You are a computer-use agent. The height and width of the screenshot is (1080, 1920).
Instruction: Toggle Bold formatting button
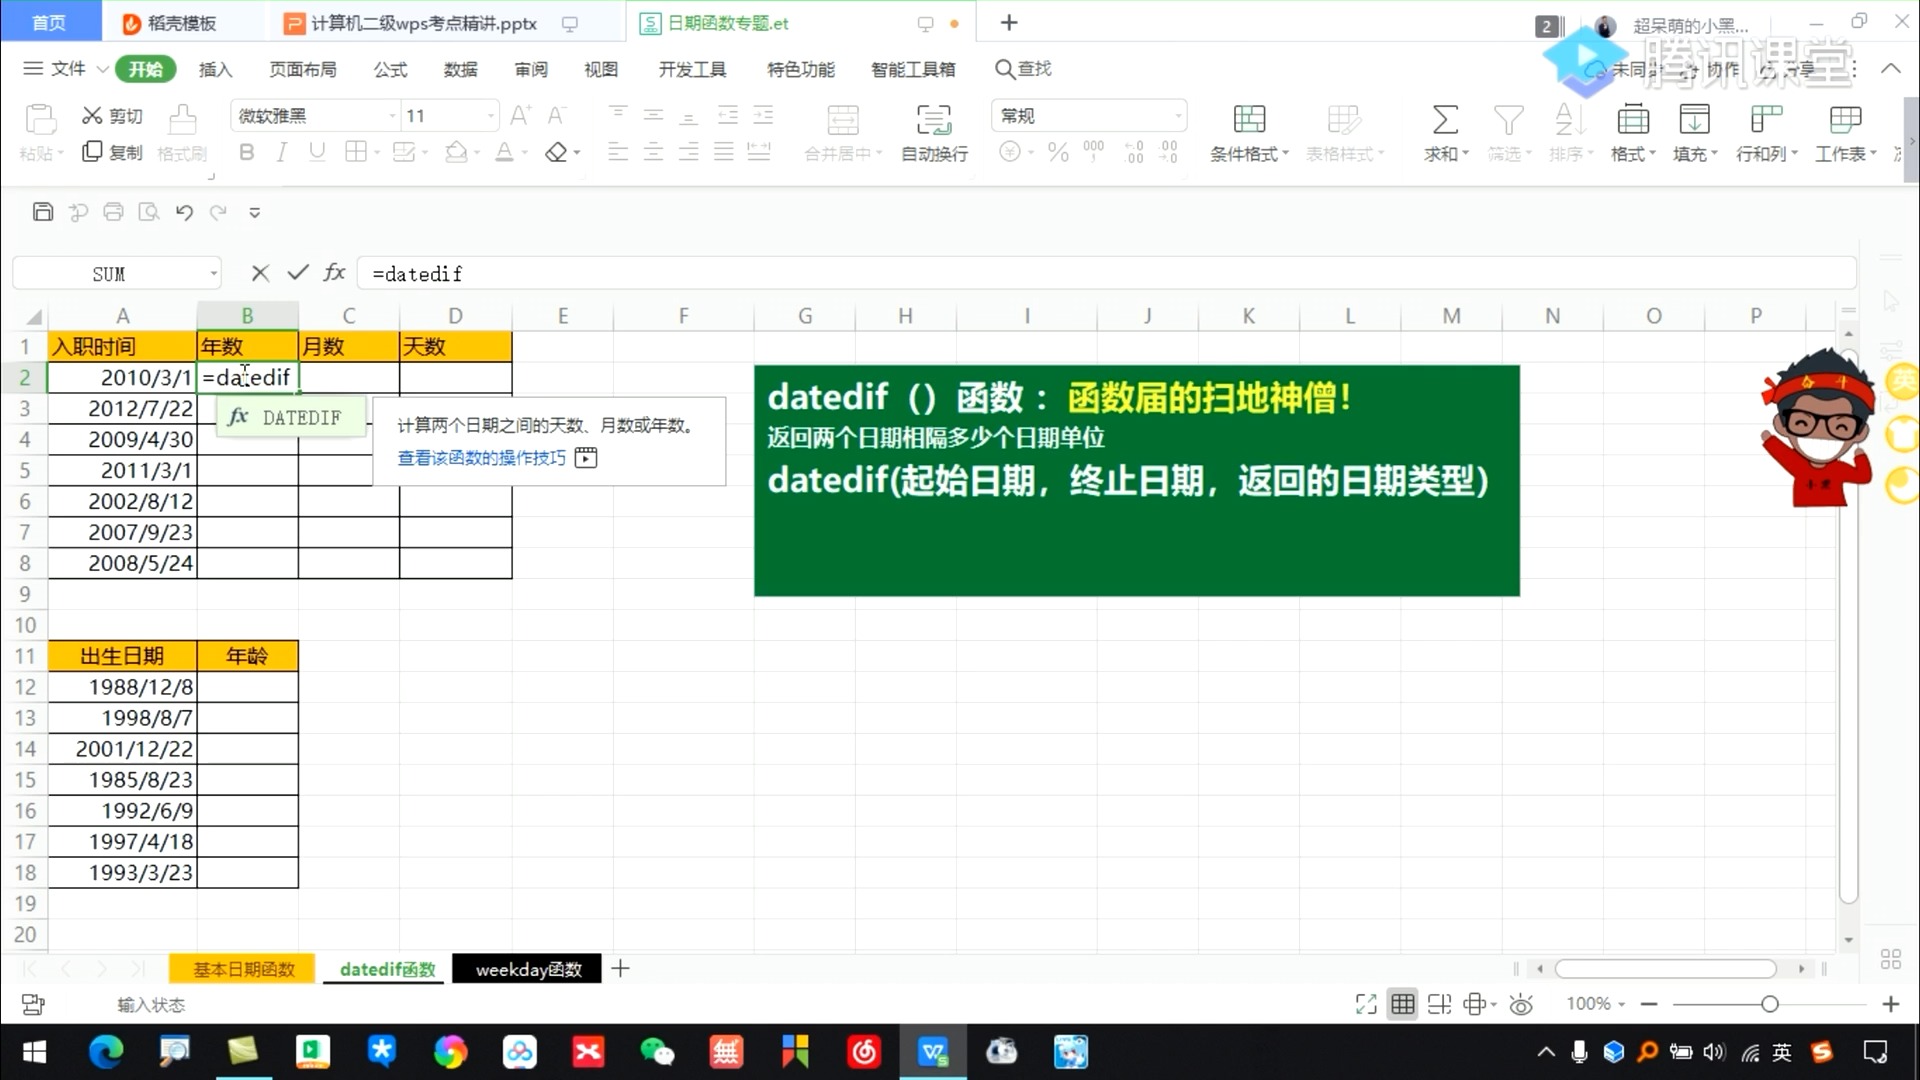[246, 152]
